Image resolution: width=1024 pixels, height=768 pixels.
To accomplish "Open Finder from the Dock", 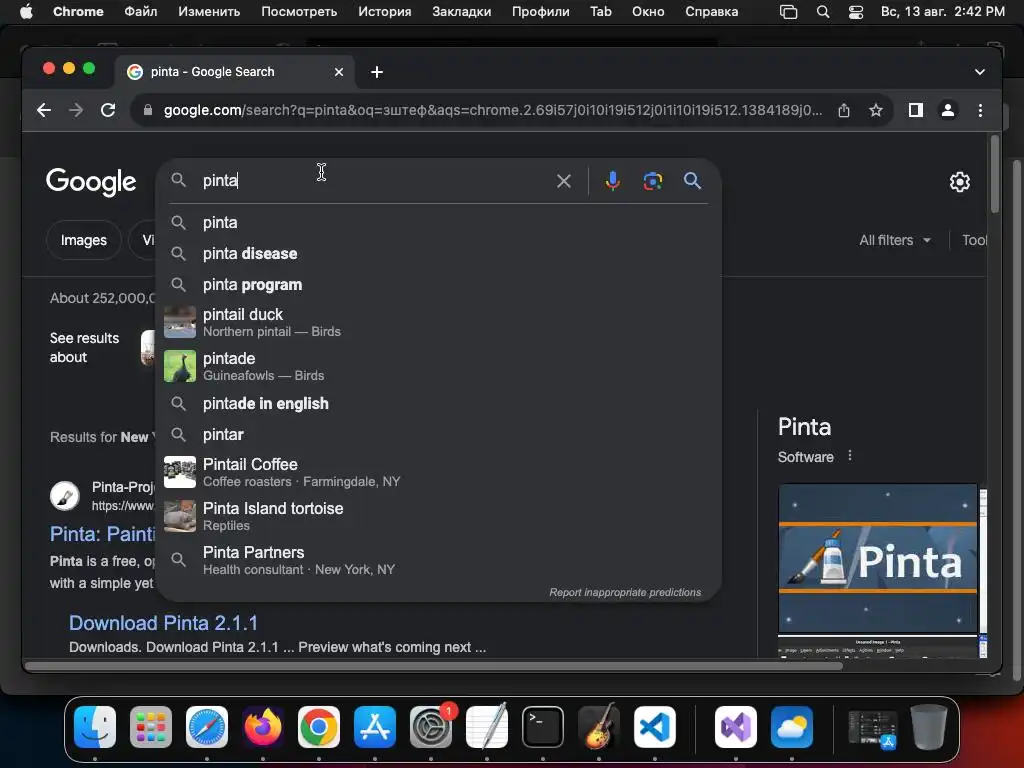I will point(95,727).
